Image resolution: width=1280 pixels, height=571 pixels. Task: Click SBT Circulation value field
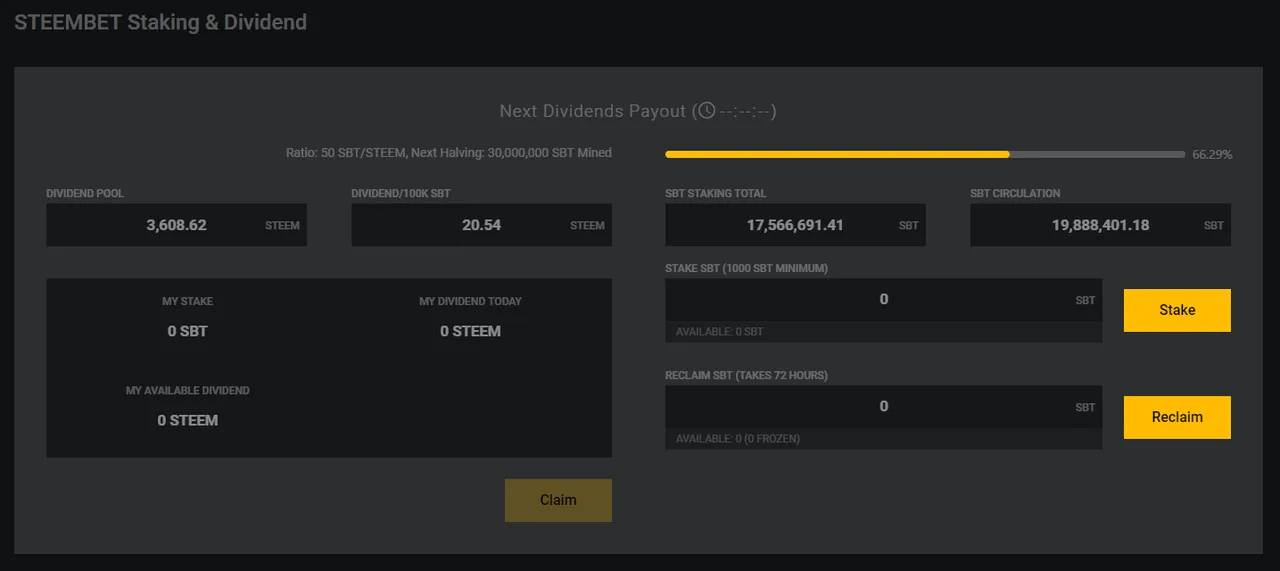point(1100,225)
